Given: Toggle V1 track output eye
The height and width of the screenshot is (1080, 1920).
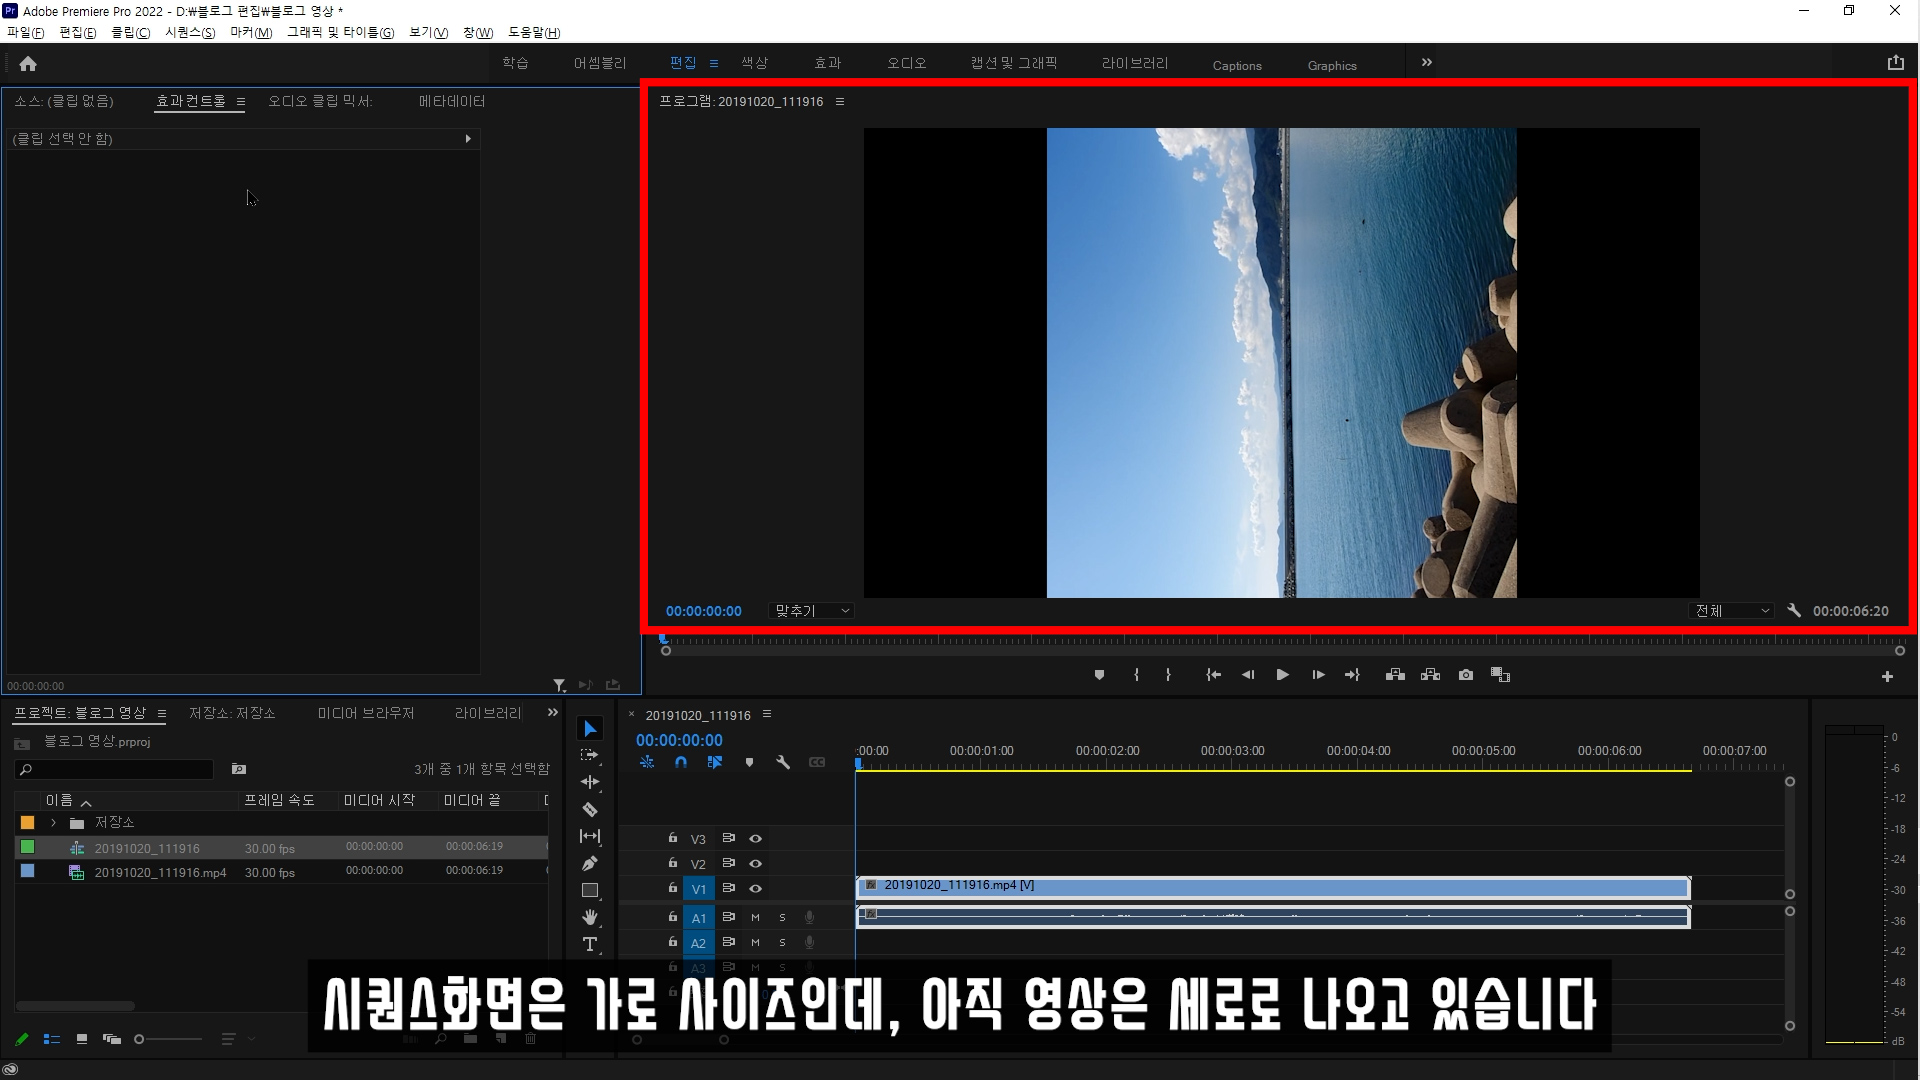Looking at the screenshot, I should click(x=756, y=888).
